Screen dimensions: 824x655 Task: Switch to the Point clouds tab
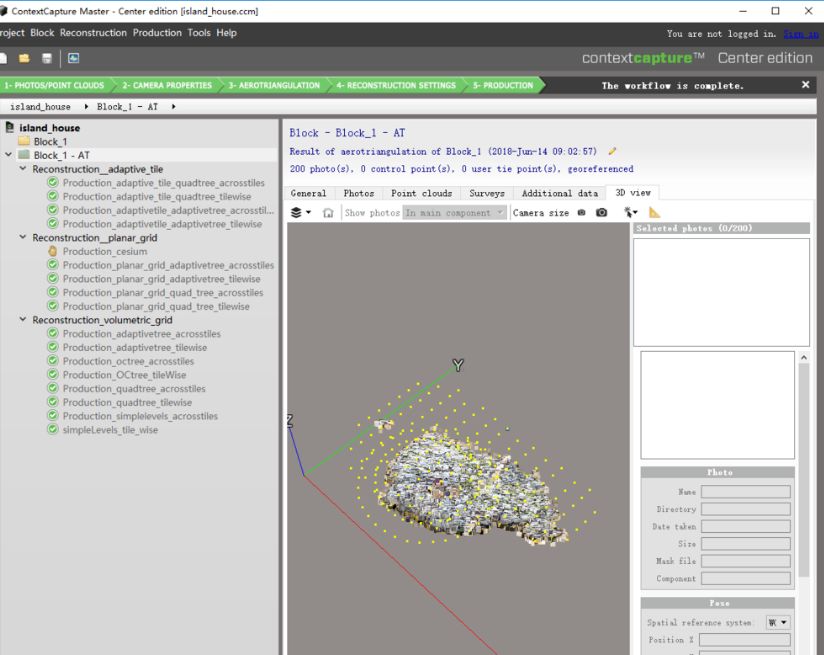(421, 193)
